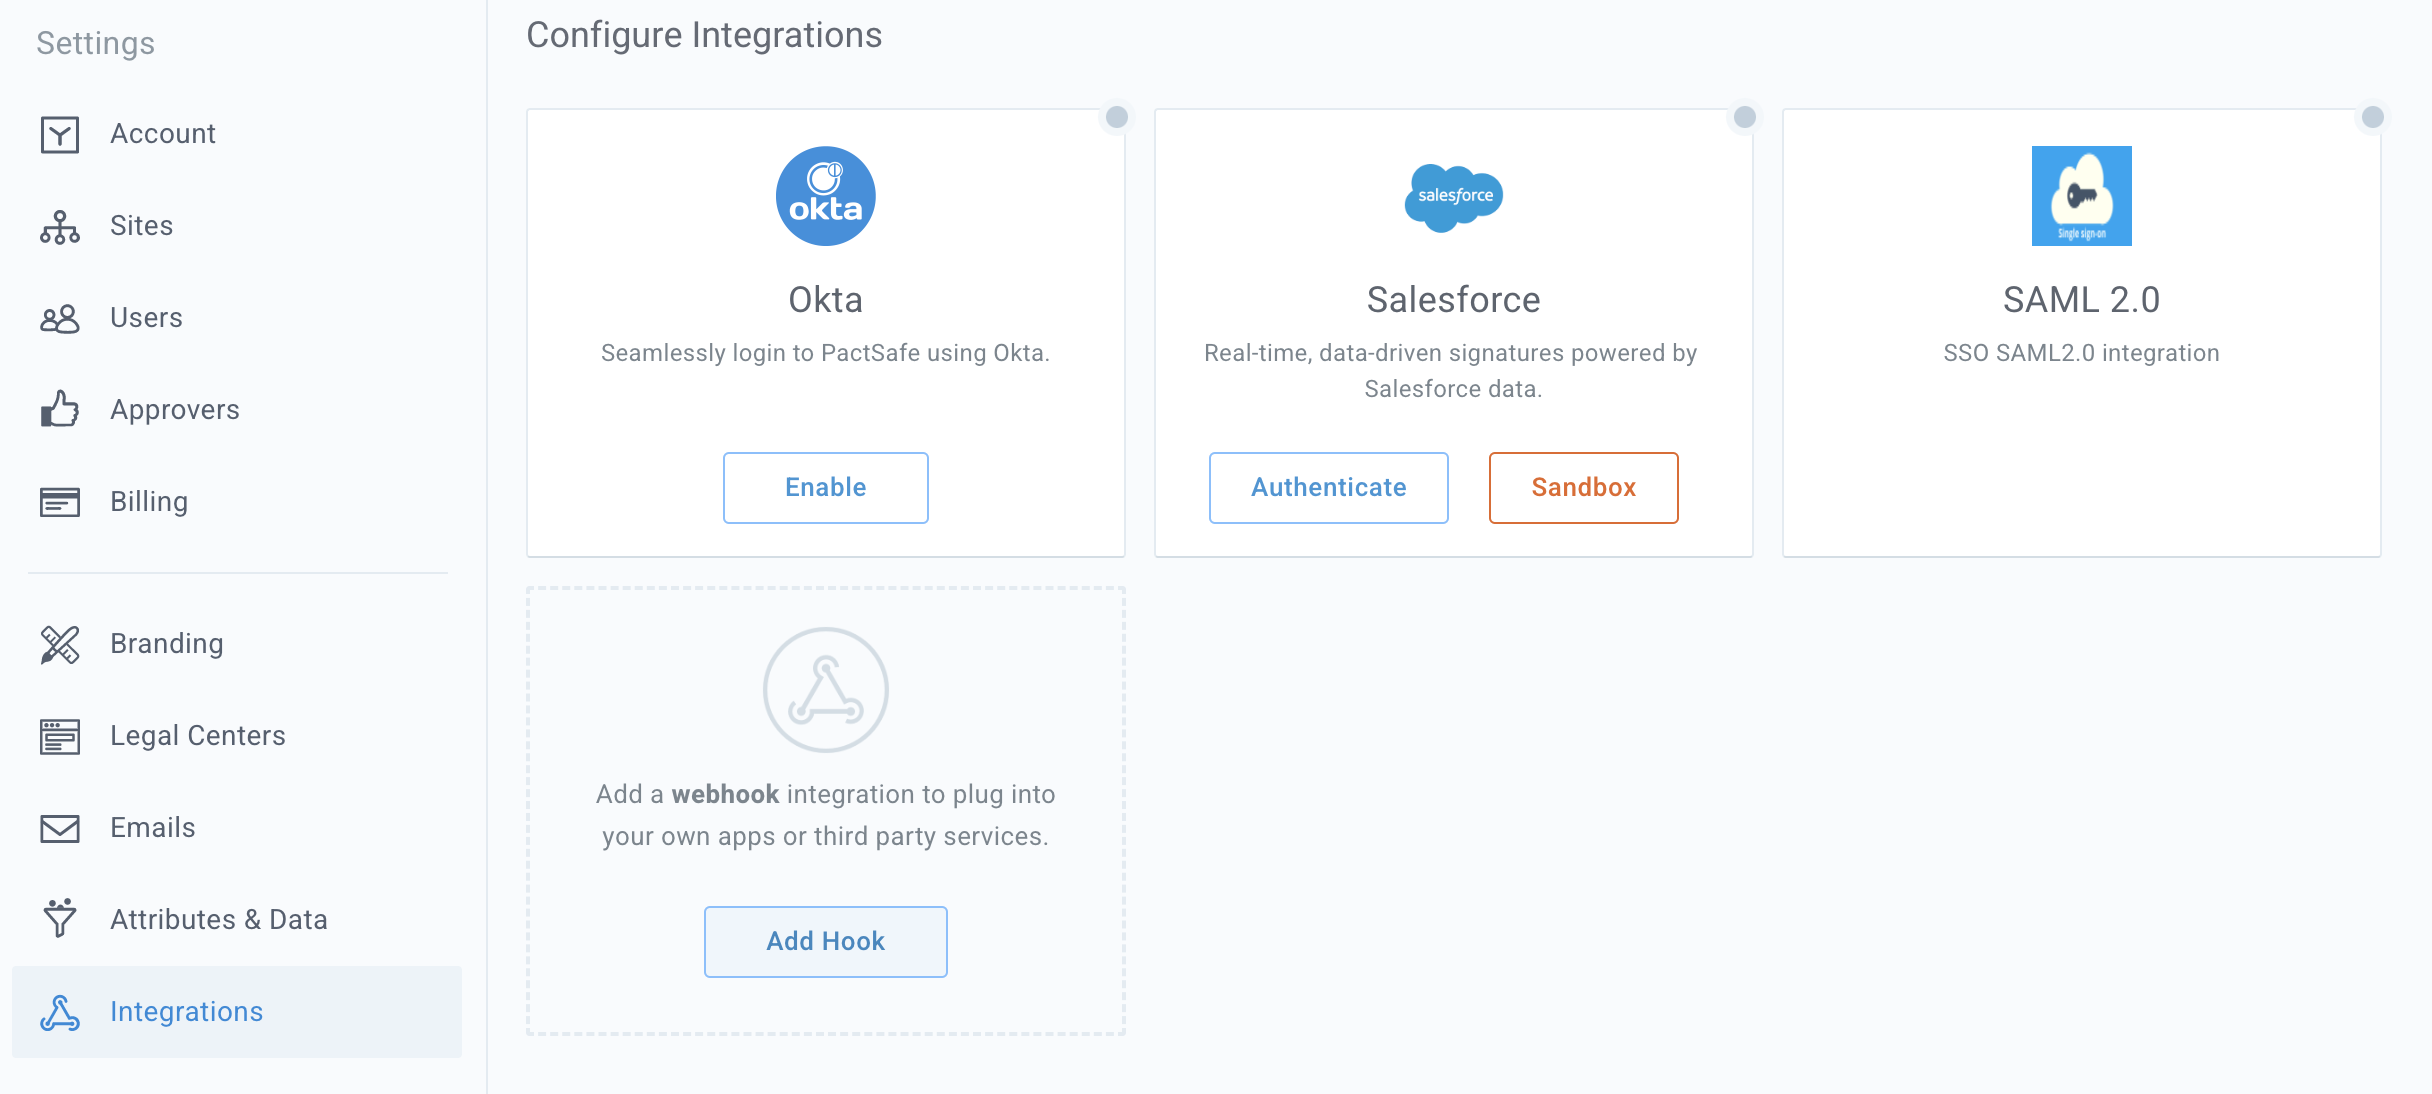The image size is (2432, 1094).
Task: Toggle the Okta card status dot
Action: pyautogui.click(x=1117, y=117)
